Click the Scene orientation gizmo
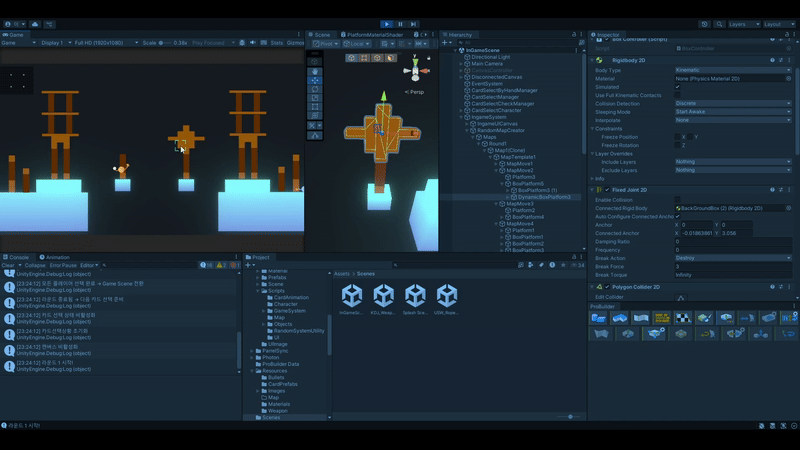Screen dimensions: 800x450 pyautogui.click(x=416, y=70)
